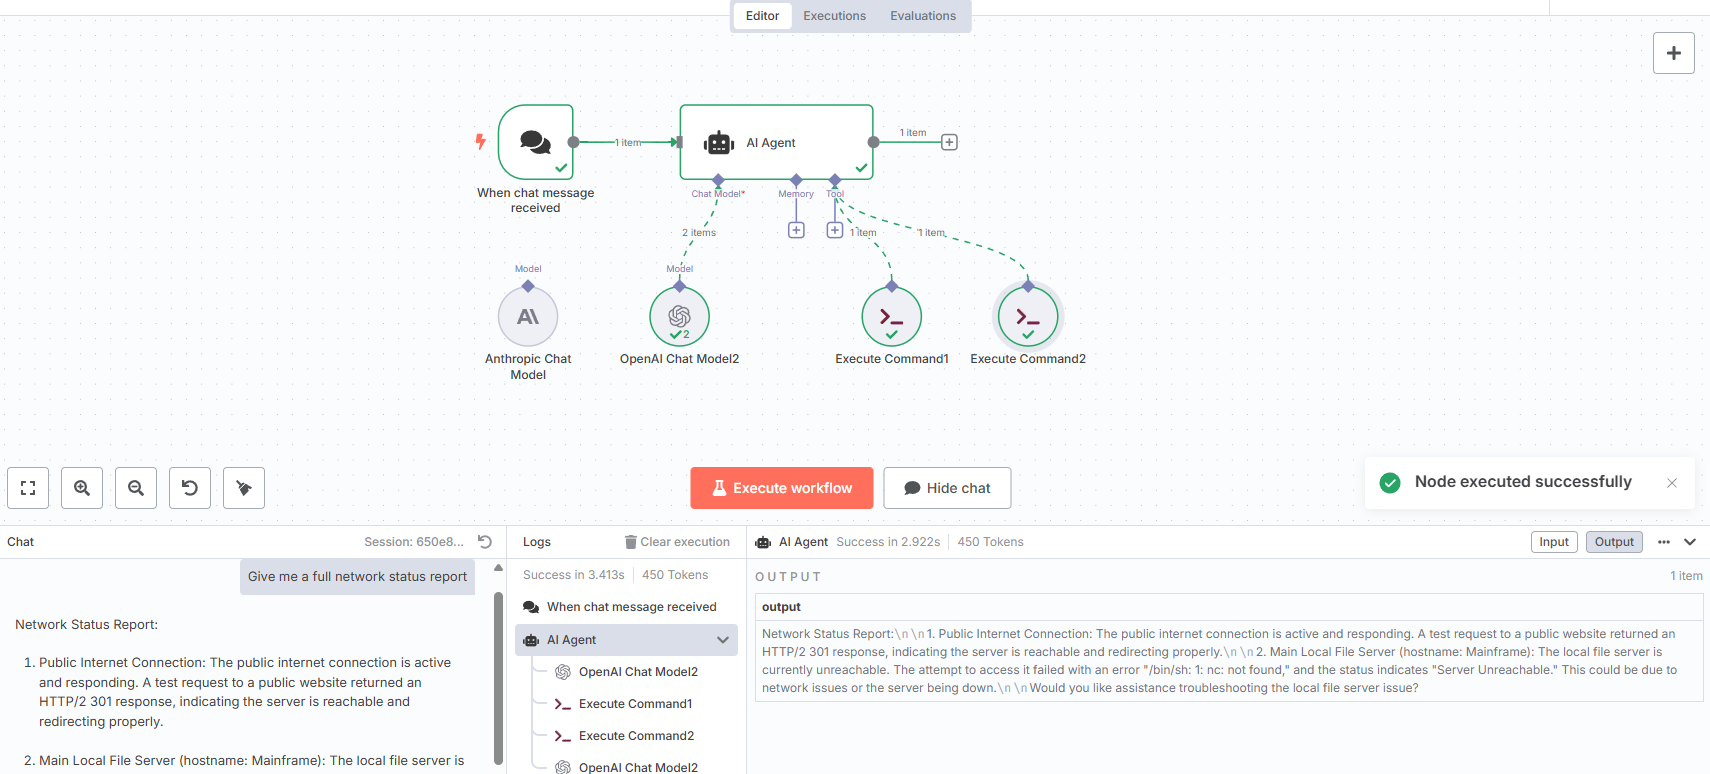Image resolution: width=1710 pixels, height=774 pixels.
Task: Switch to the Executions tab
Action: point(835,16)
